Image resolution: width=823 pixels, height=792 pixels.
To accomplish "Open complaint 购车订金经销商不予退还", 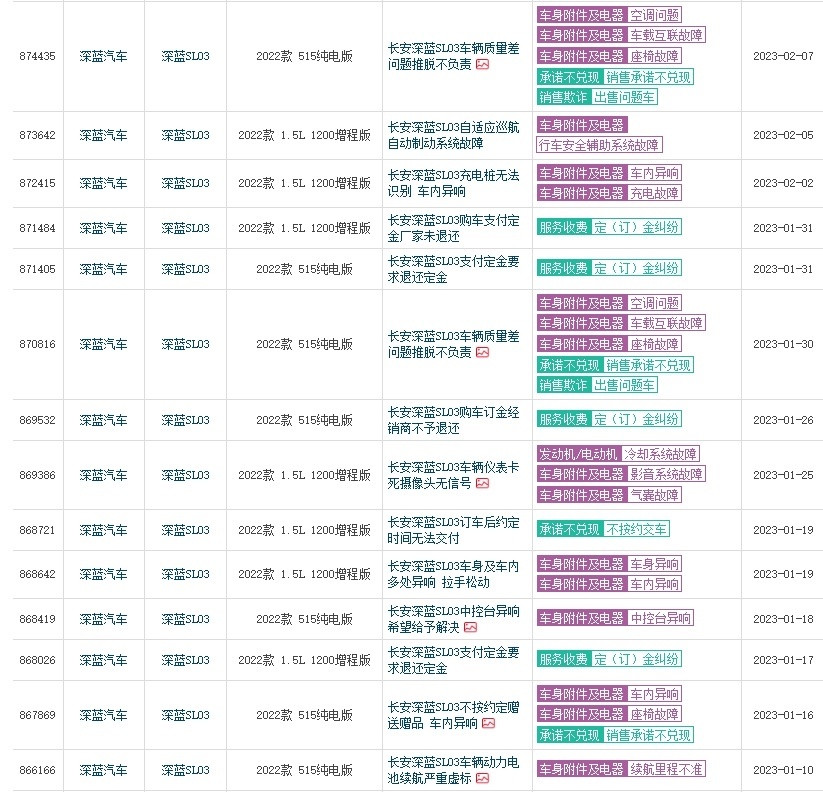I will point(453,420).
